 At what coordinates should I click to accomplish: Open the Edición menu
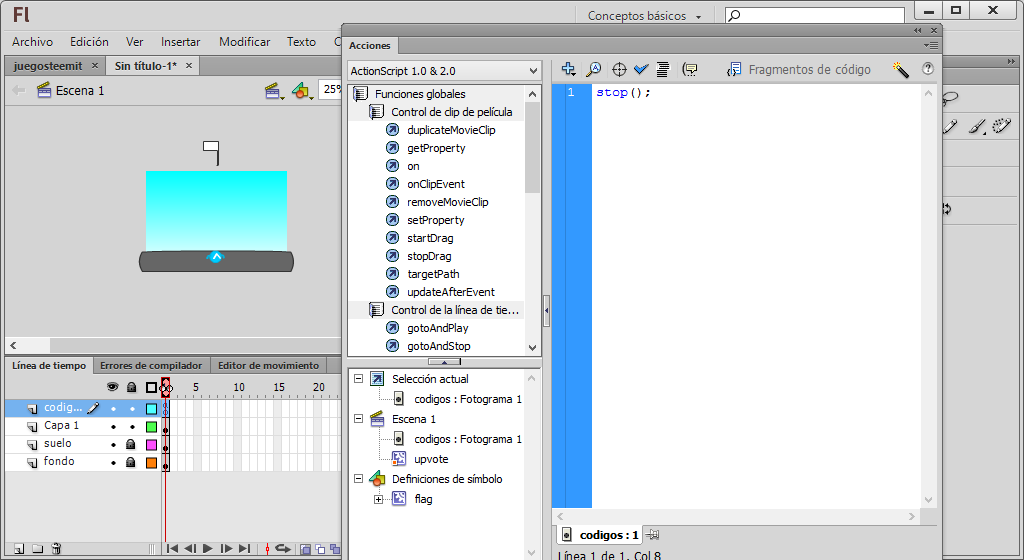pos(89,42)
